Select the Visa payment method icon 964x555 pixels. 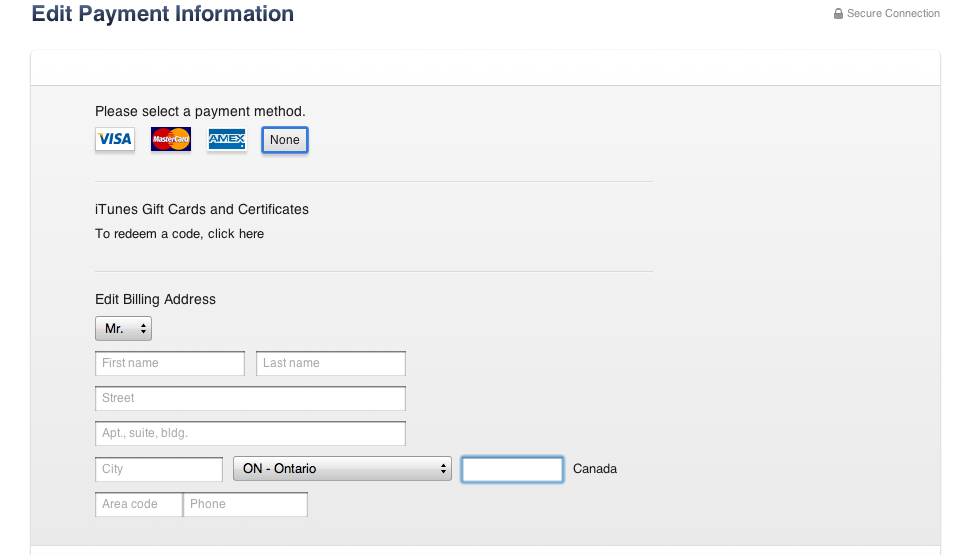click(115, 139)
